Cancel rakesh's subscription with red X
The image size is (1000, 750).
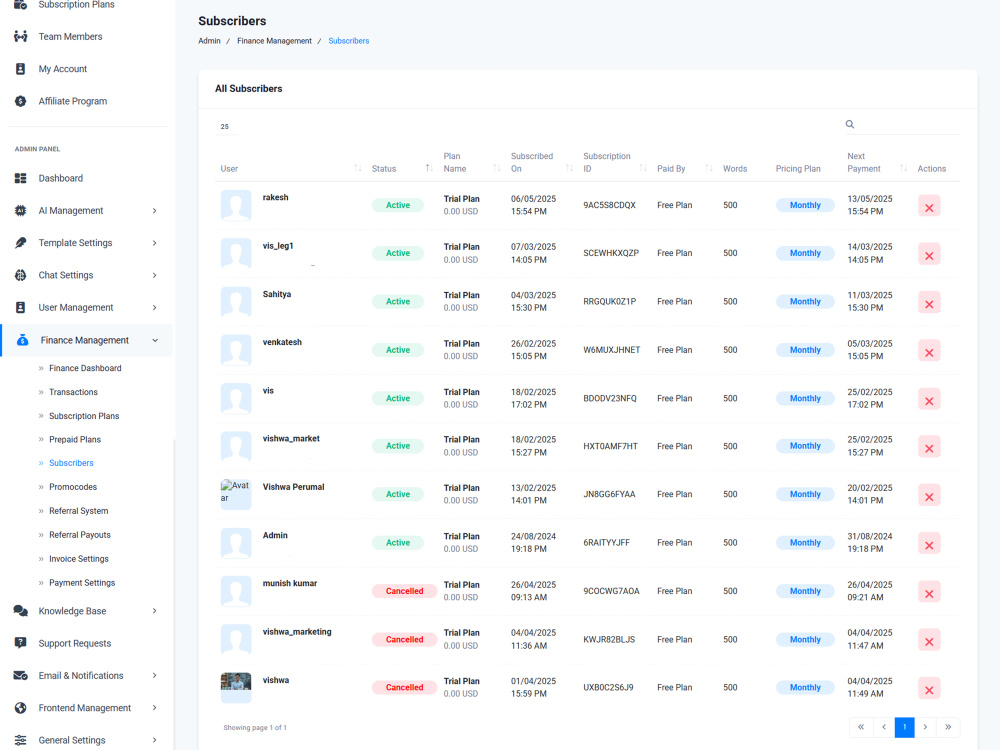929,206
